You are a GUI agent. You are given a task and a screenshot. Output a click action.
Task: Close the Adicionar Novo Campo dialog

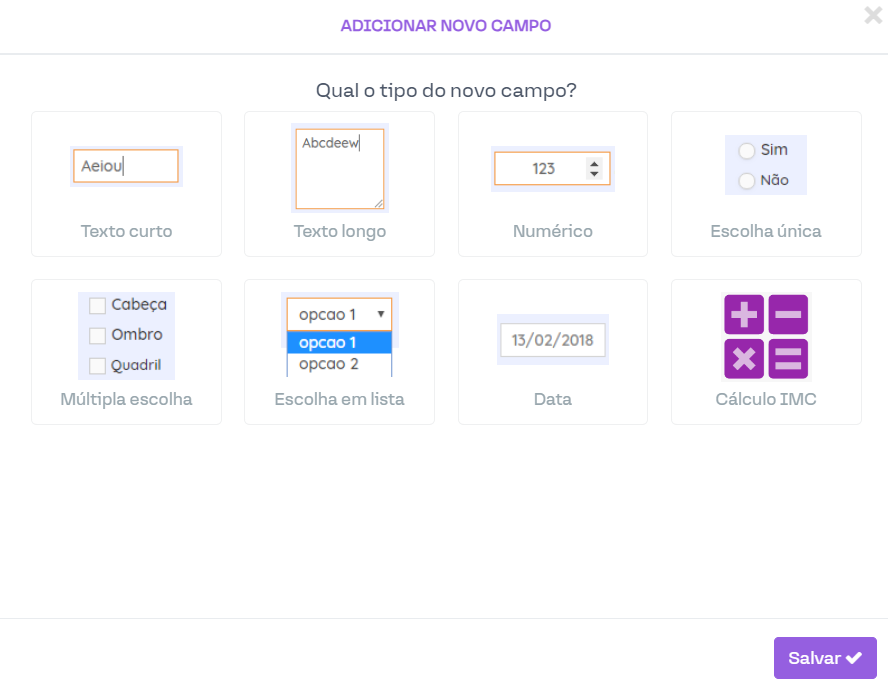click(x=872, y=15)
